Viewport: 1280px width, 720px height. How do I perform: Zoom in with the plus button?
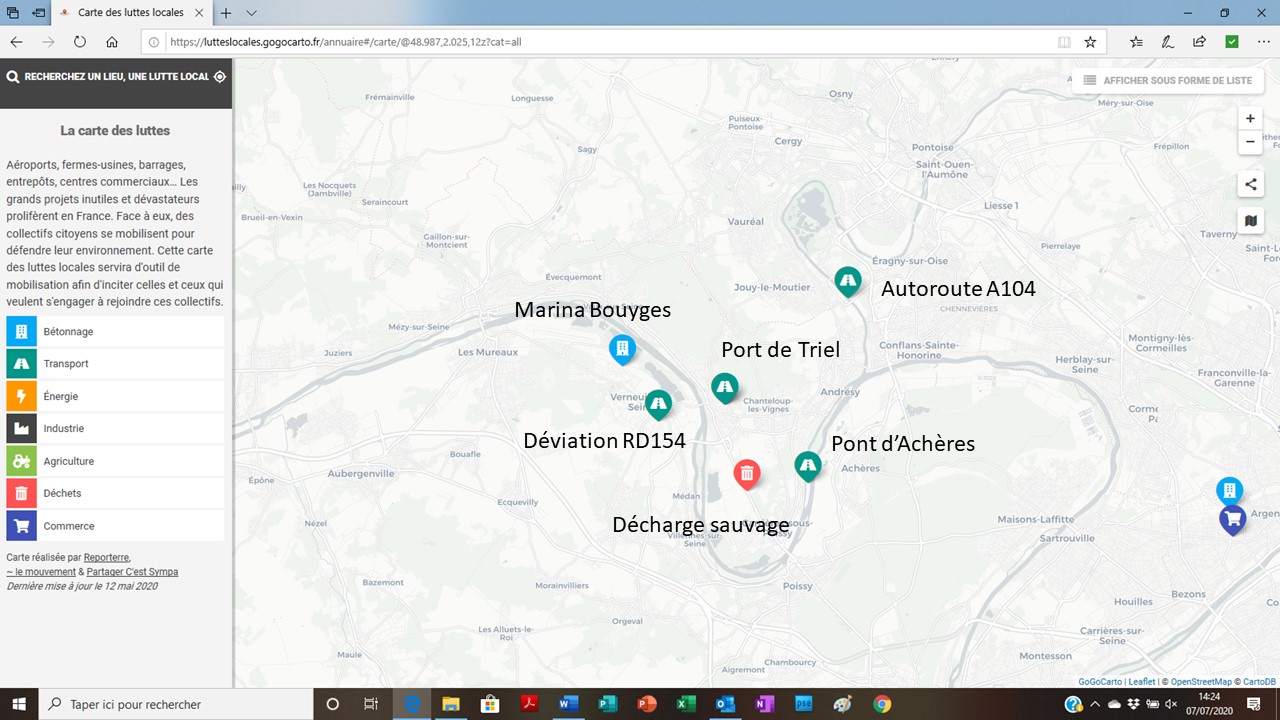click(x=1250, y=118)
